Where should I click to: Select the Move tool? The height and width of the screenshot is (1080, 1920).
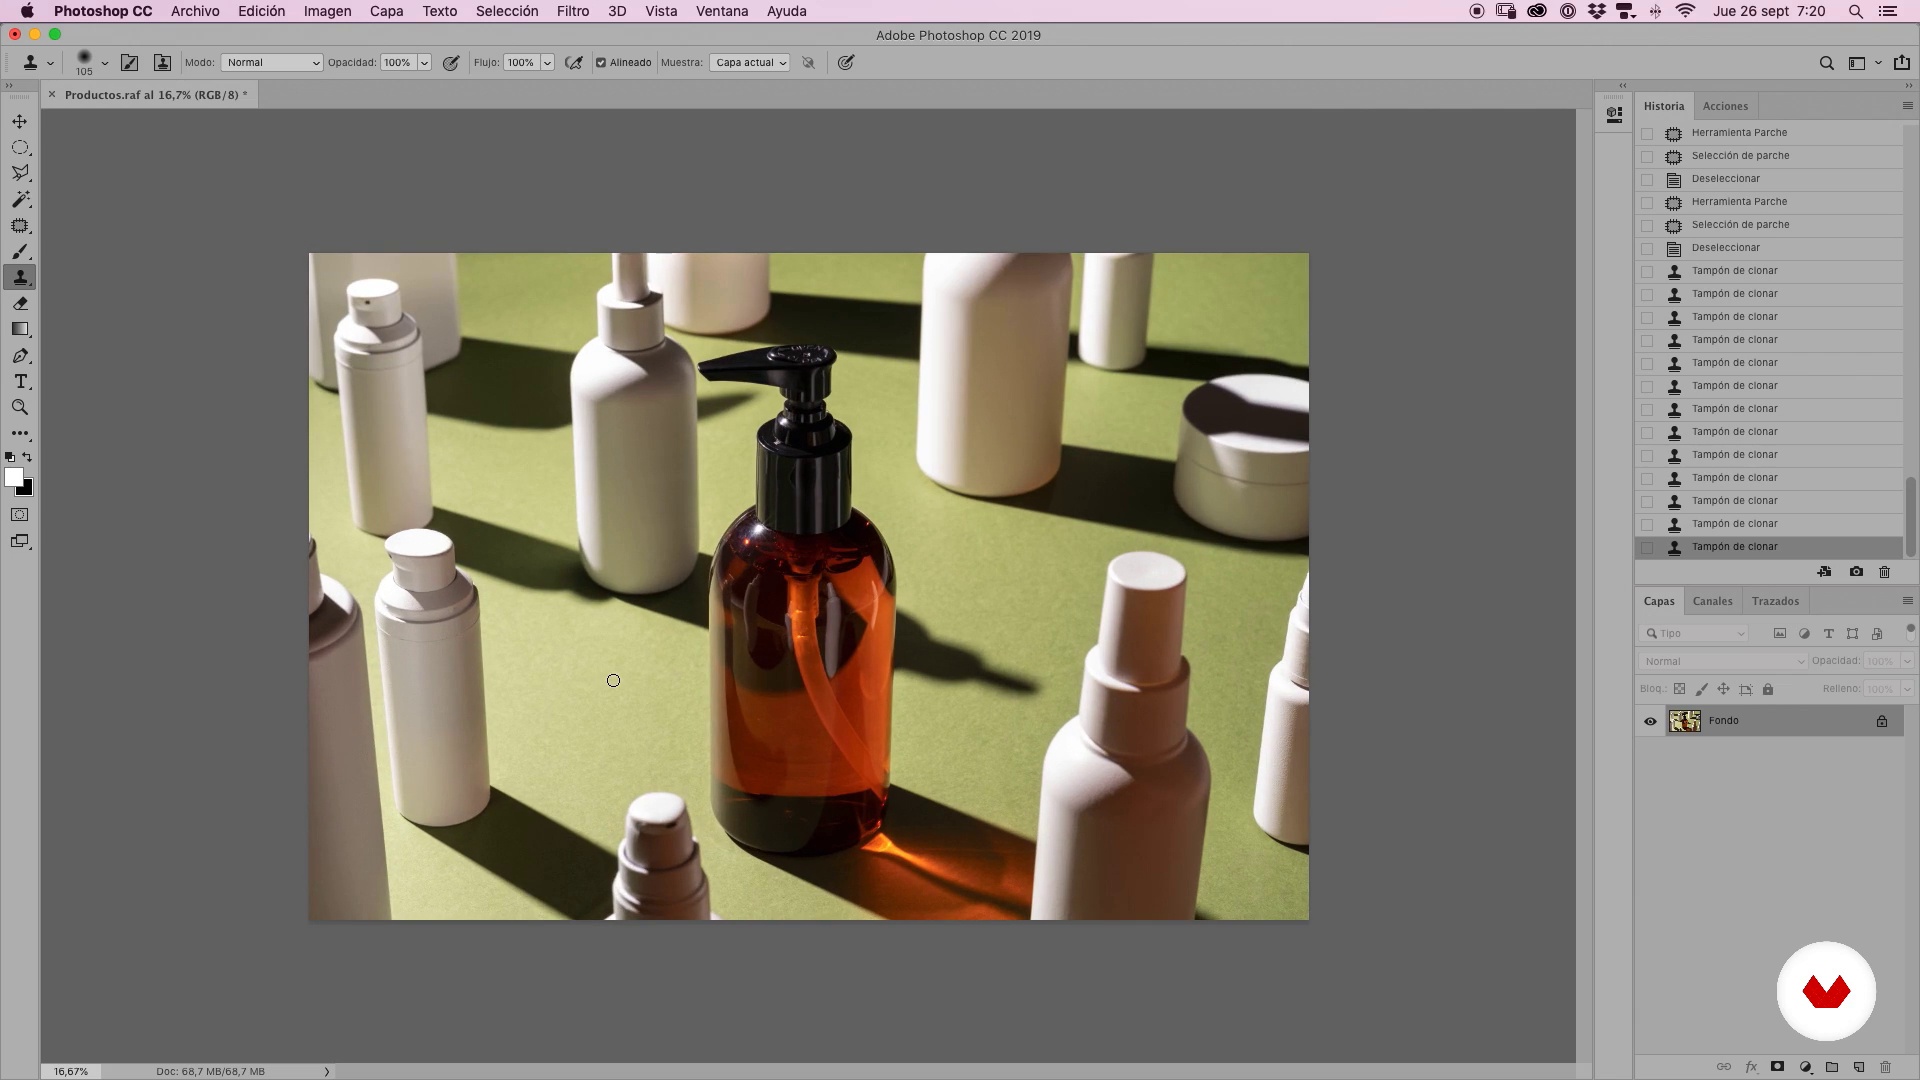pyautogui.click(x=20, y=121)
